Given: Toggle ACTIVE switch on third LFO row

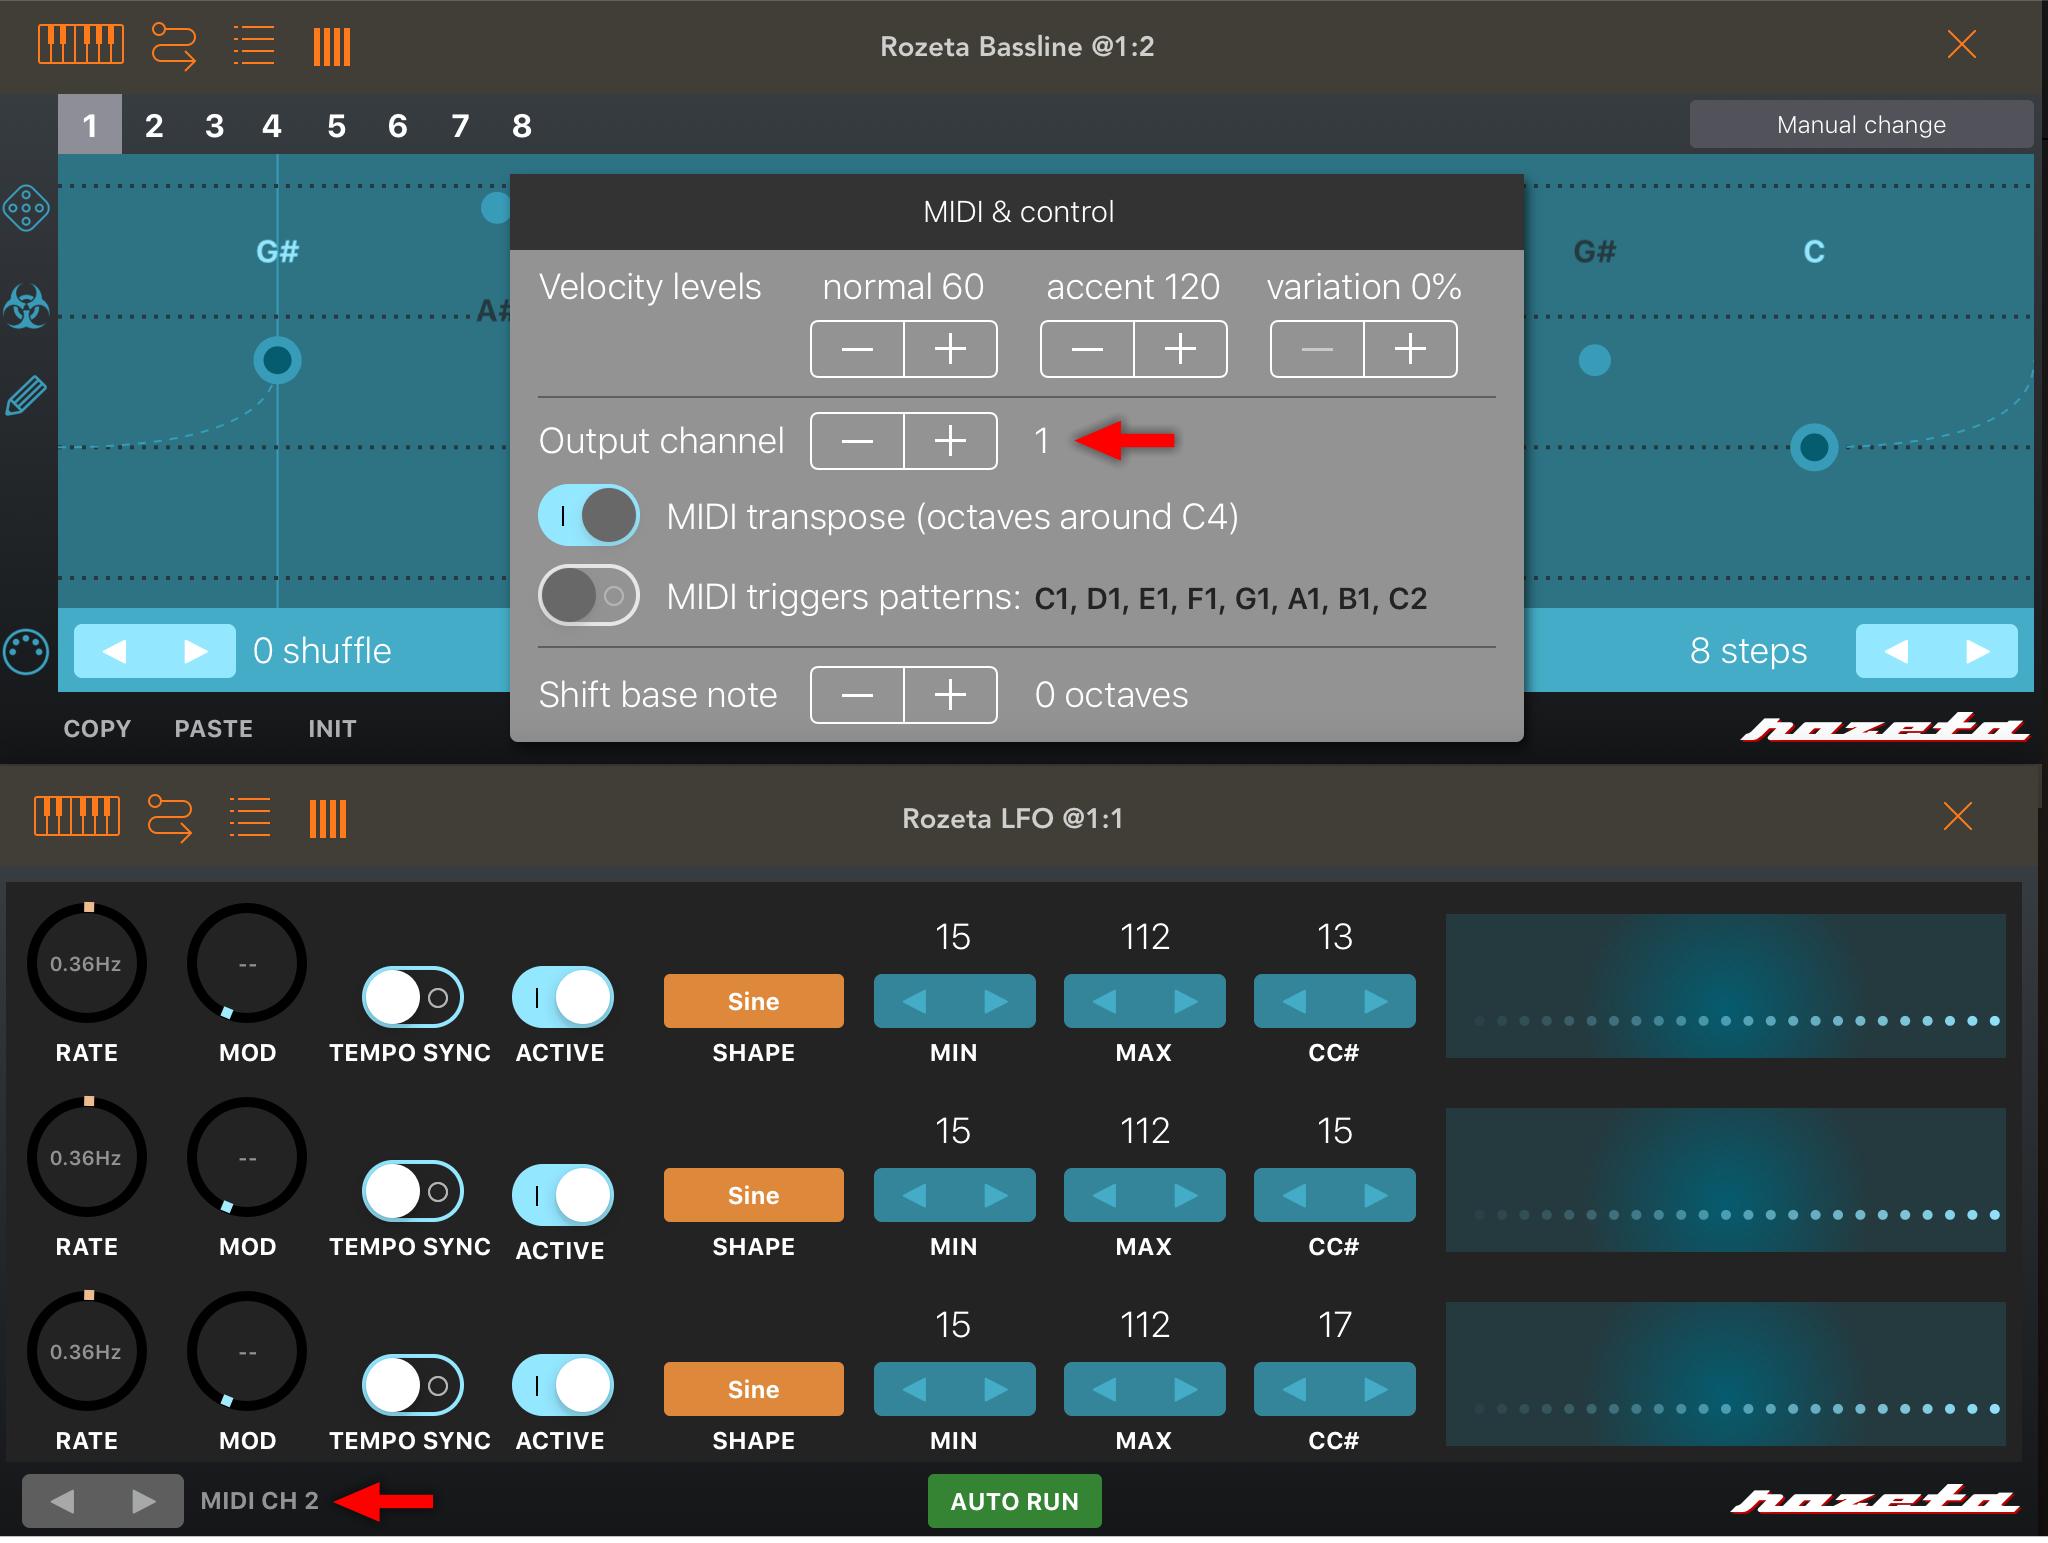Looking at the screenshot, I should click(x=562, y=1385).
